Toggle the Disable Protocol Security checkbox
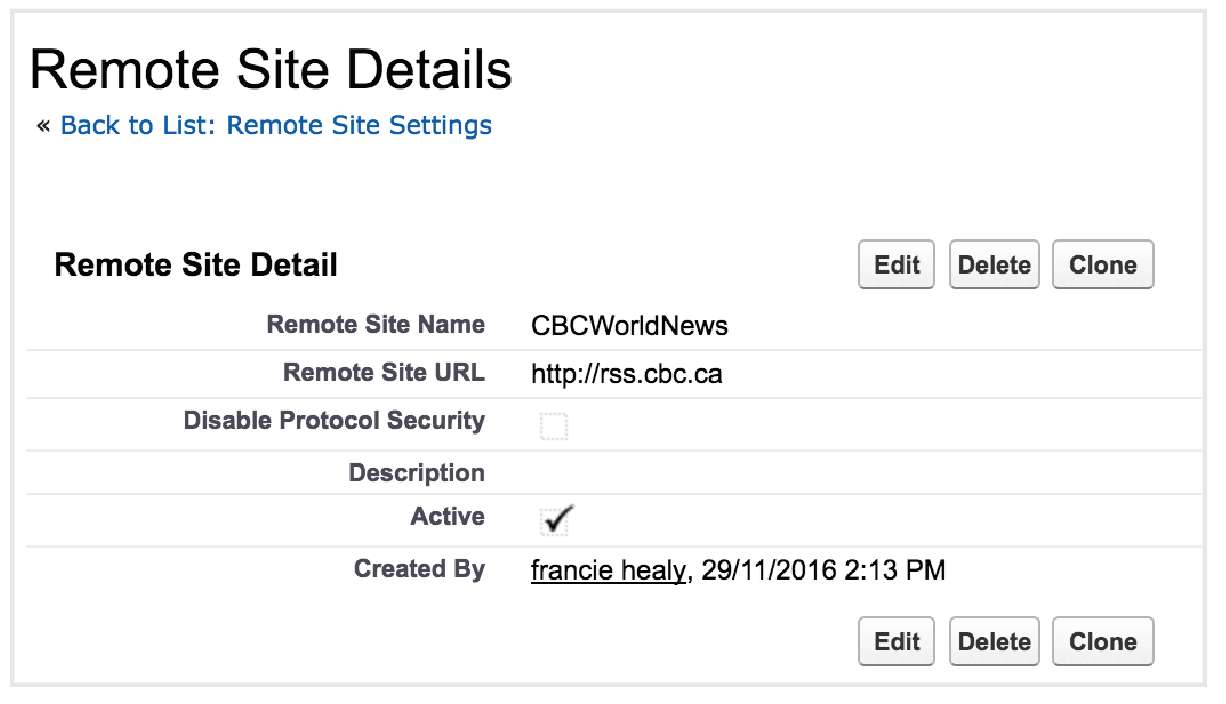The image size is (1226, 704). (x=553, y=426)
